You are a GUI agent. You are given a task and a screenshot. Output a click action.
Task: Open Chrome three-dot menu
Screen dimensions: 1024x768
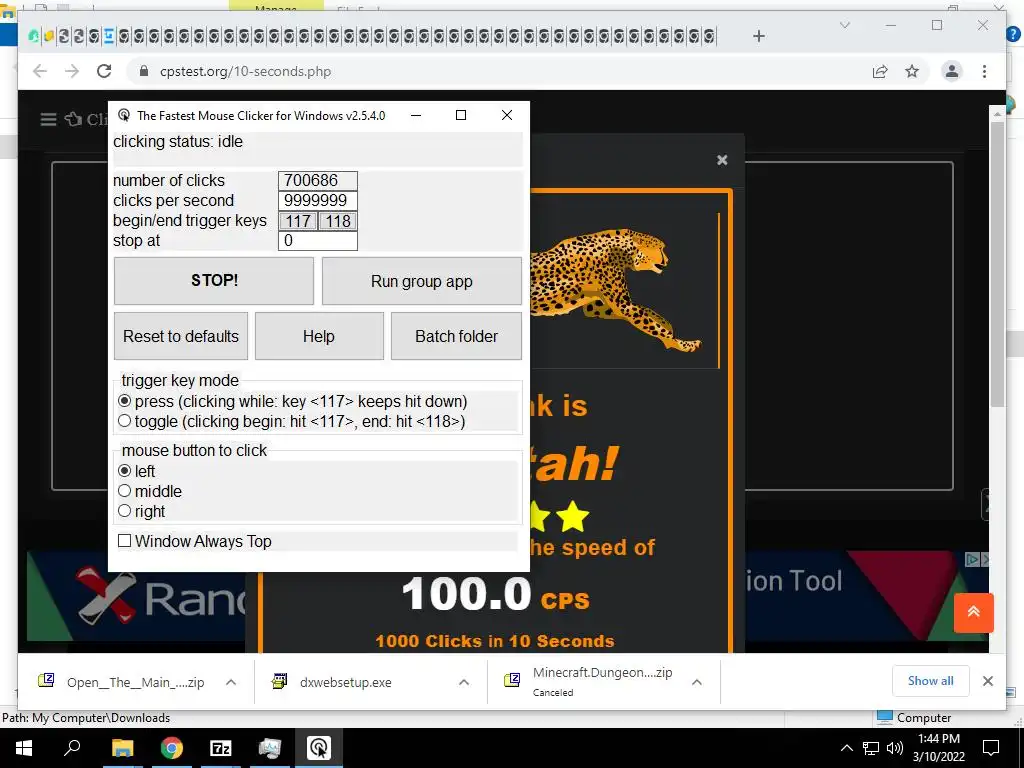(984, 71)
